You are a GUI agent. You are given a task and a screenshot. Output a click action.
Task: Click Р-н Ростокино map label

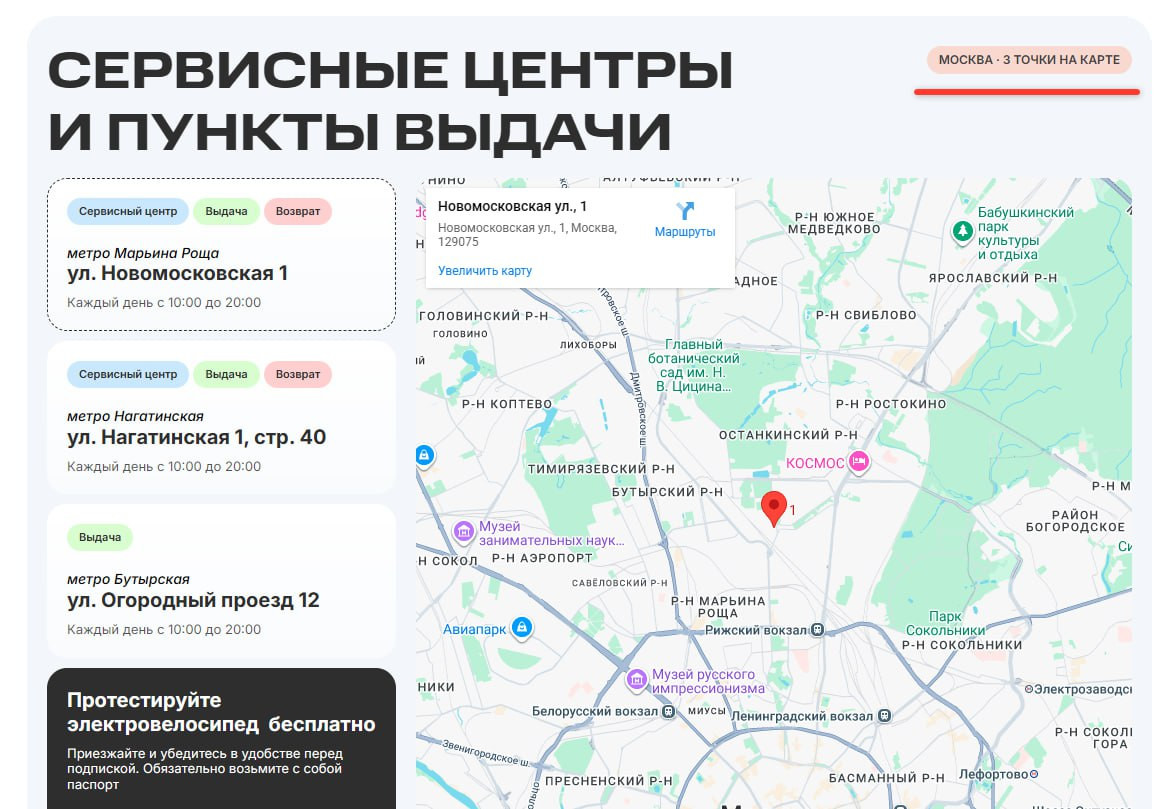pyautogui.click(x=891, y=403)
